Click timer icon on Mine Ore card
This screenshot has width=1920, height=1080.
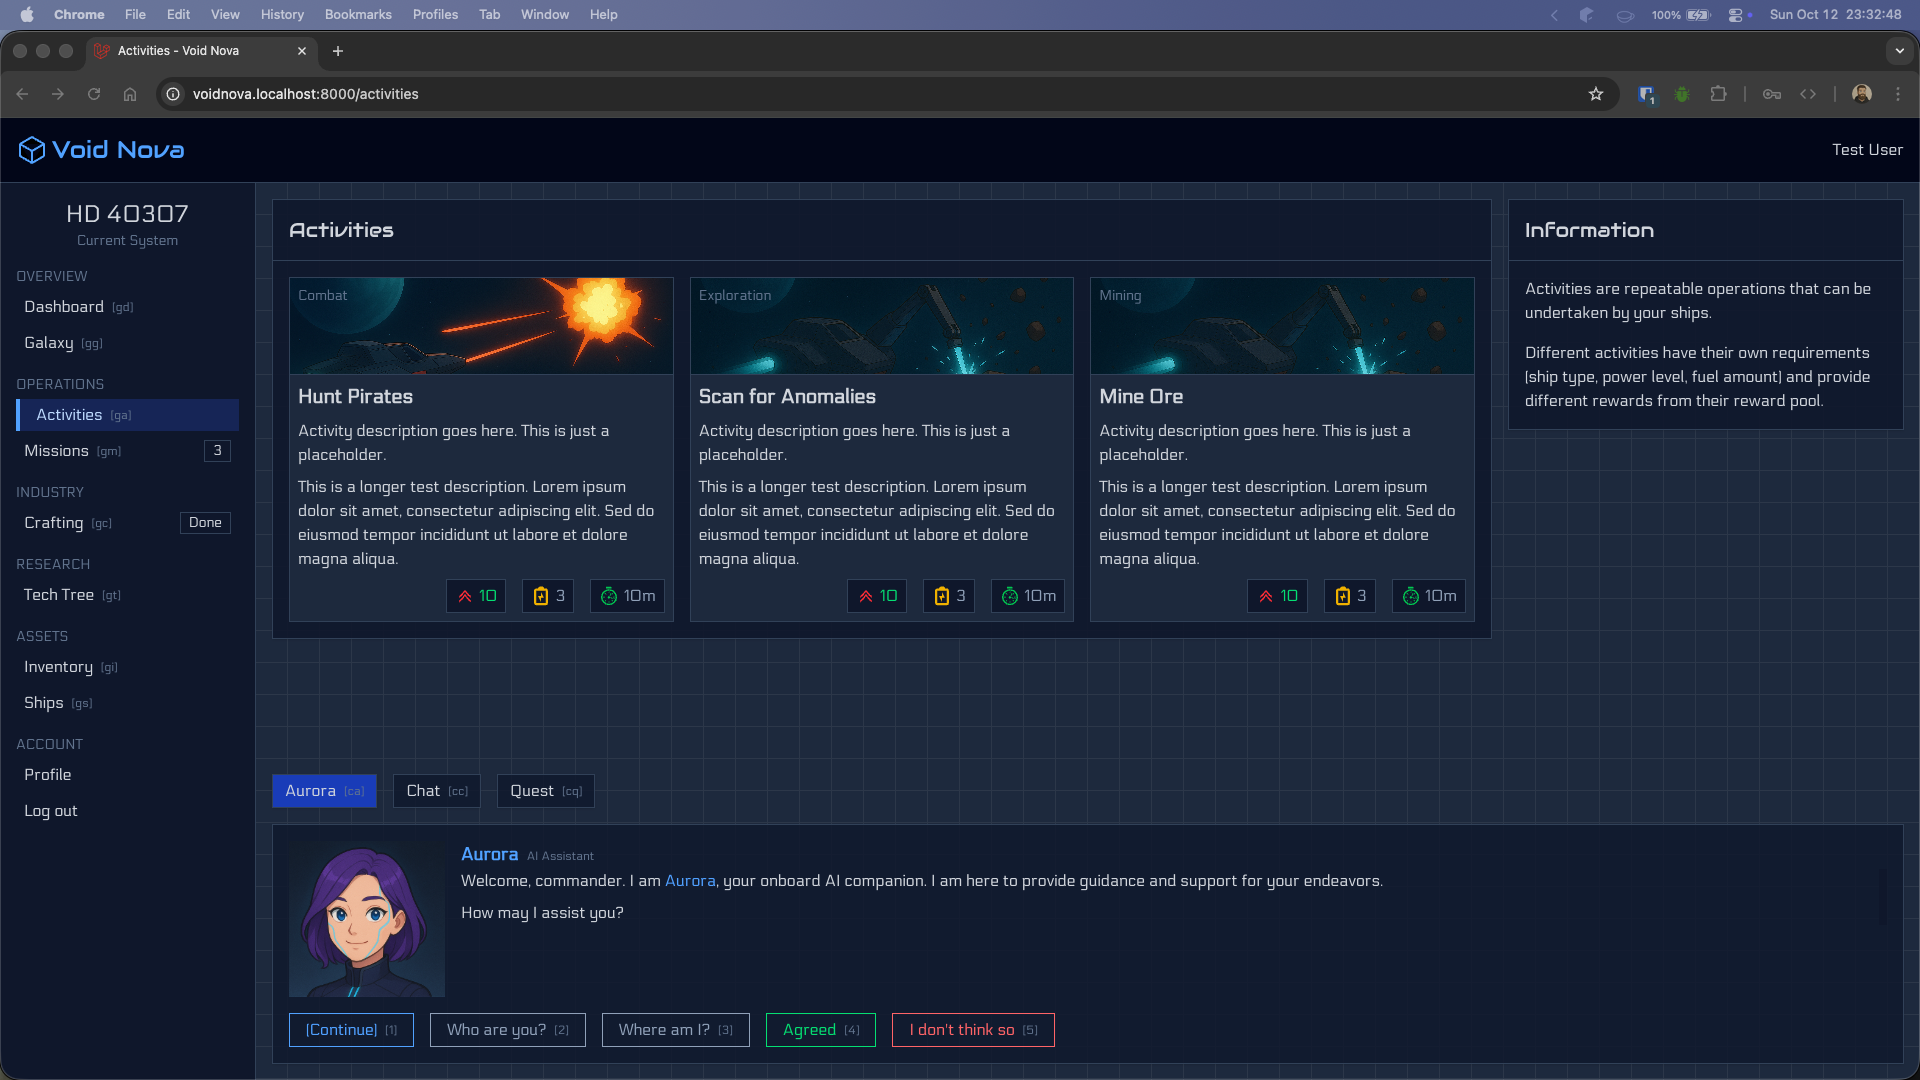coord(1410,596)
